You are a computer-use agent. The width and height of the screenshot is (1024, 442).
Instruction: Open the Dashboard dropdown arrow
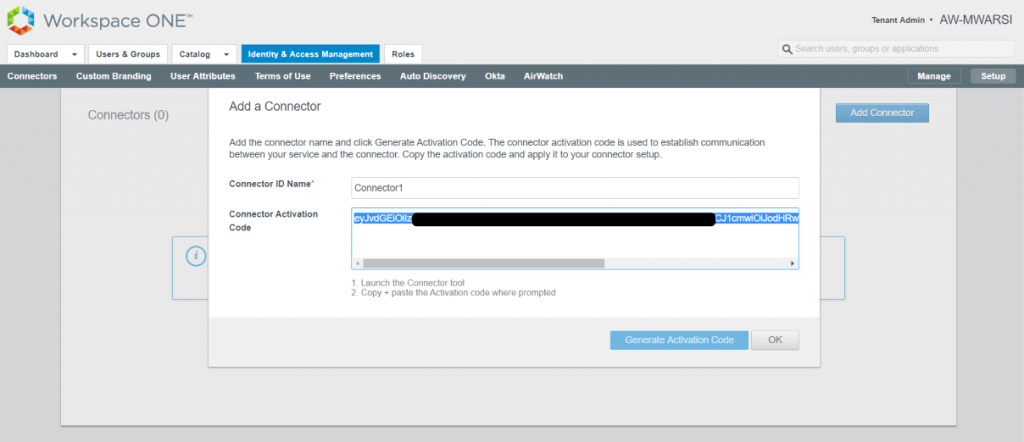click(x=74, y=54)
